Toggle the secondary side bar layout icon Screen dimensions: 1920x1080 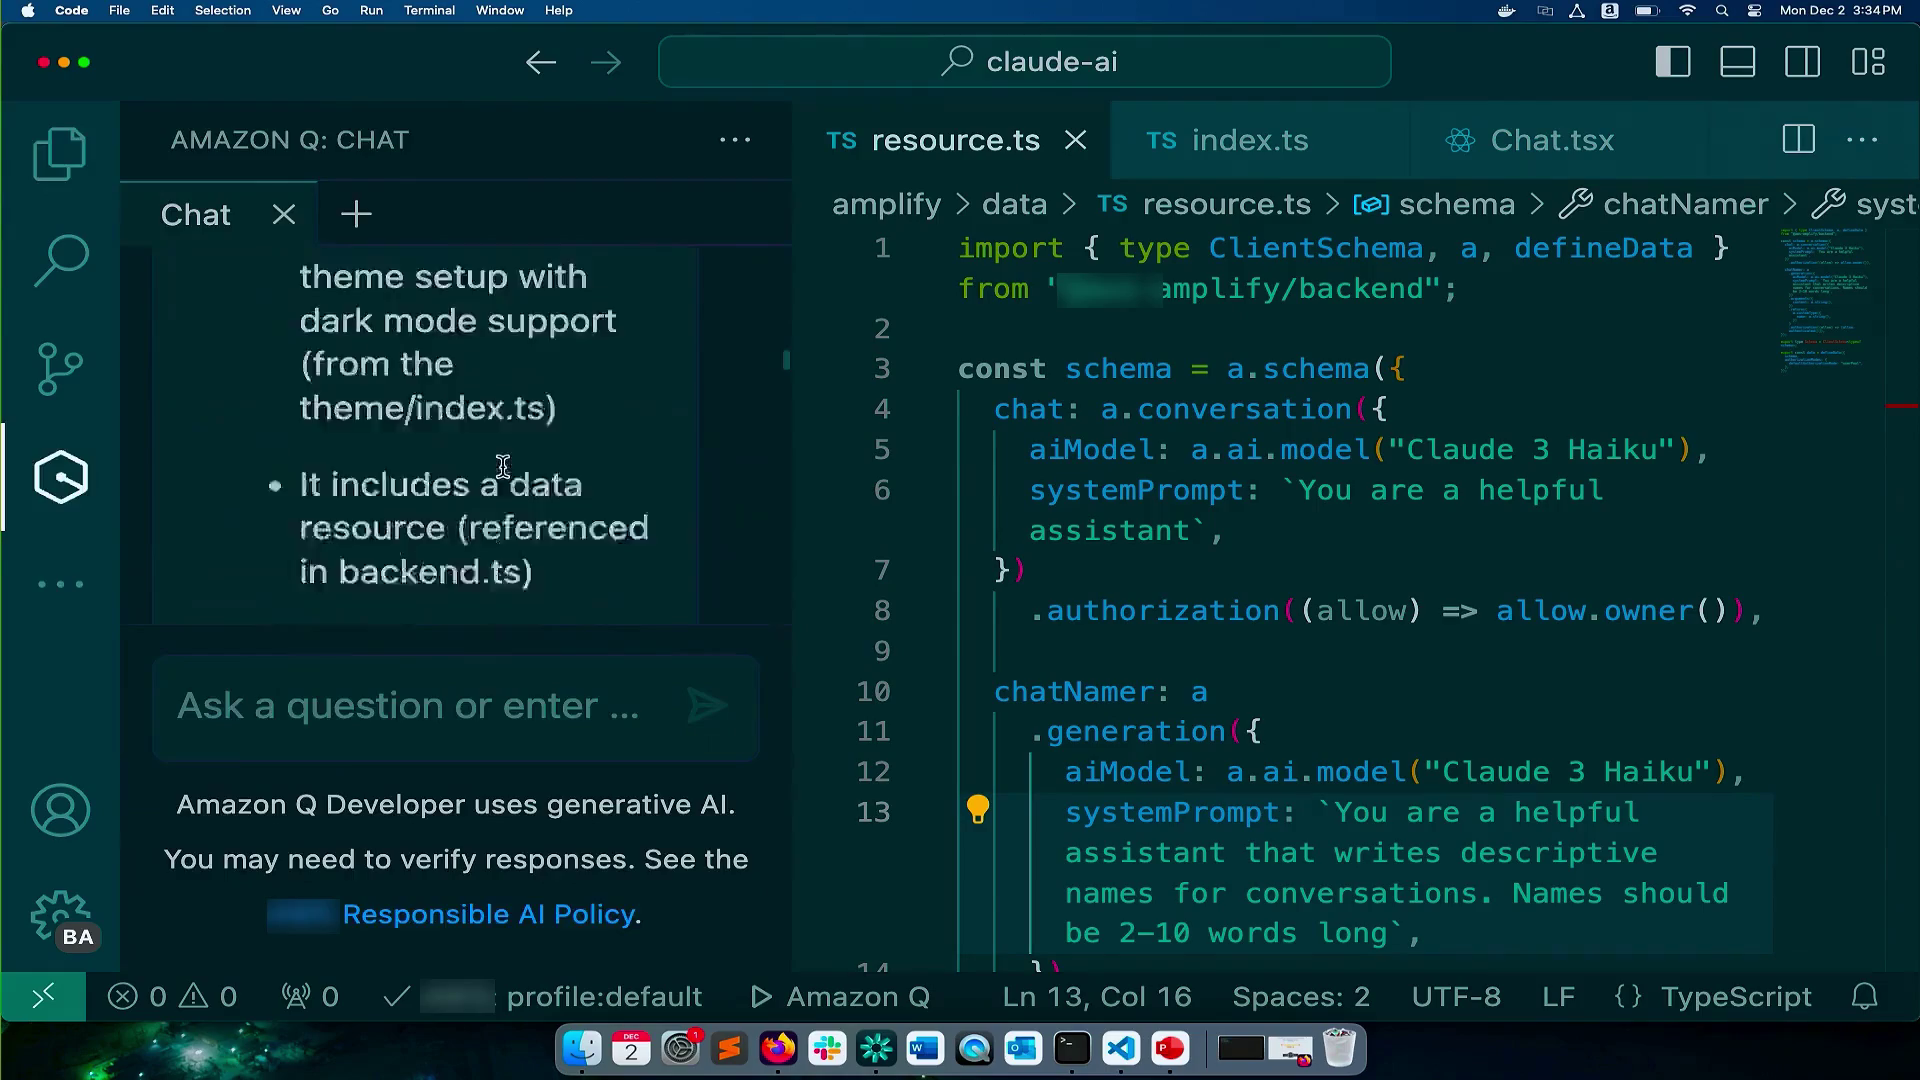(1803, 62)
